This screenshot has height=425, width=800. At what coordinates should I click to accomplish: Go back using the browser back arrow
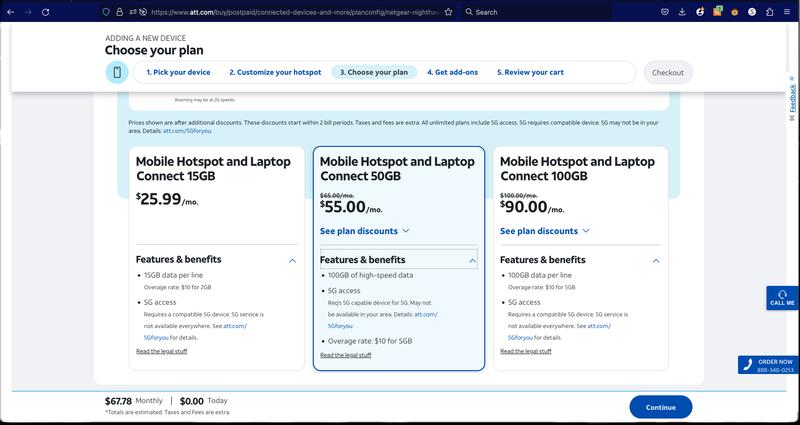coord(11,12)
